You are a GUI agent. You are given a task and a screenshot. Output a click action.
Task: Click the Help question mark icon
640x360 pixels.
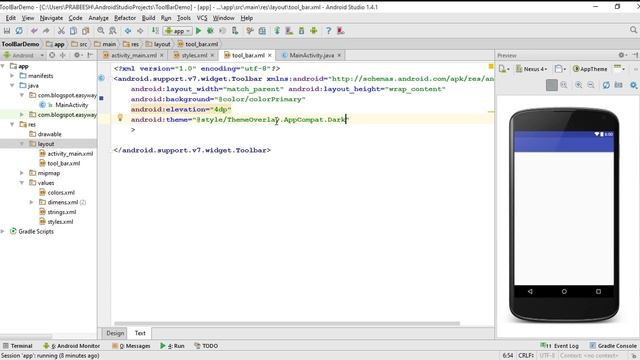click(328, 31)
